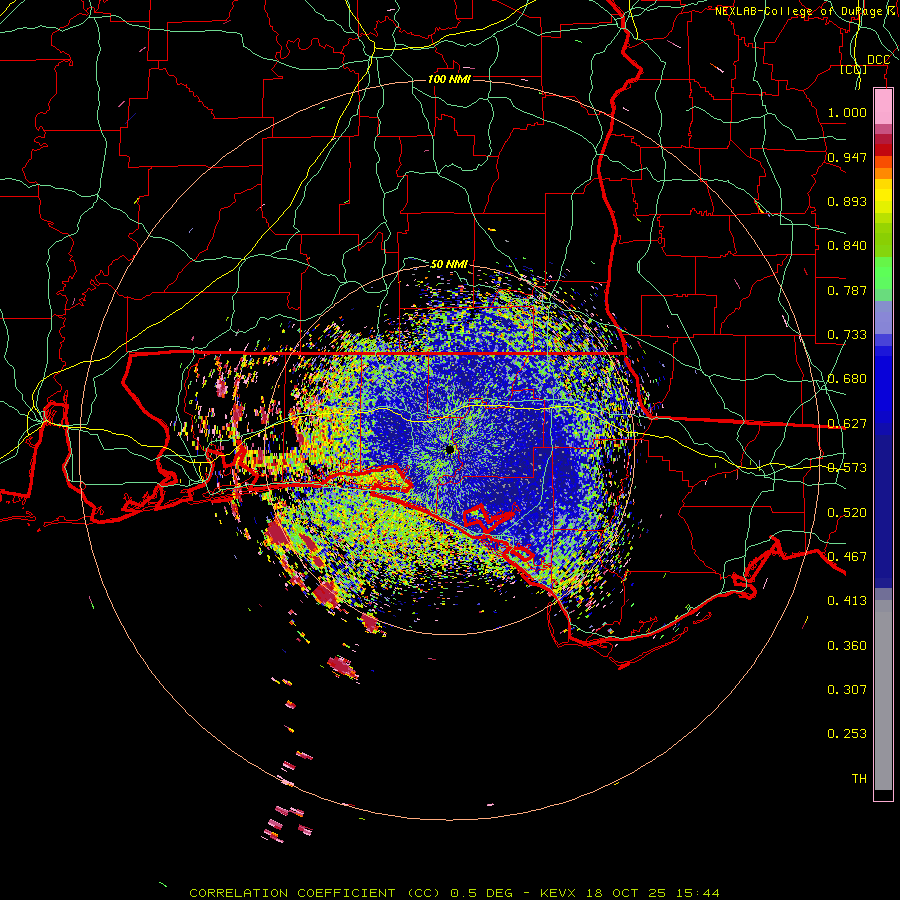Click the 0.253 scale value label
The height and width of the screenshot is (900, 900).
[x=847, y=734]
